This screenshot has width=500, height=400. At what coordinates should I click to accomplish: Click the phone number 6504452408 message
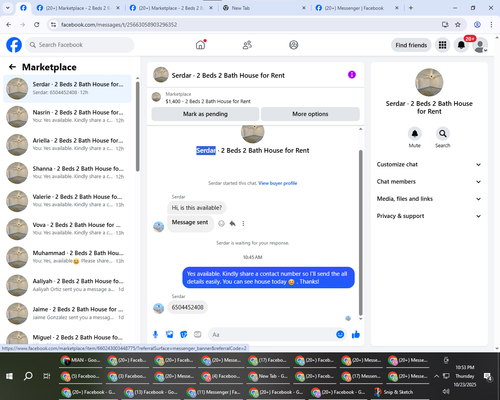(x=187, y=307)
